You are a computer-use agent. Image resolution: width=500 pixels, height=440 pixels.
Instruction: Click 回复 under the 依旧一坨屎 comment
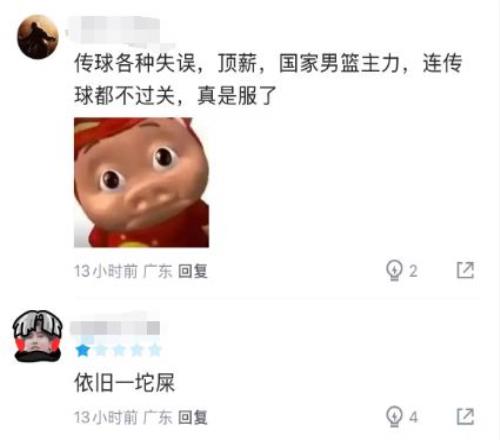coord(193,417)
